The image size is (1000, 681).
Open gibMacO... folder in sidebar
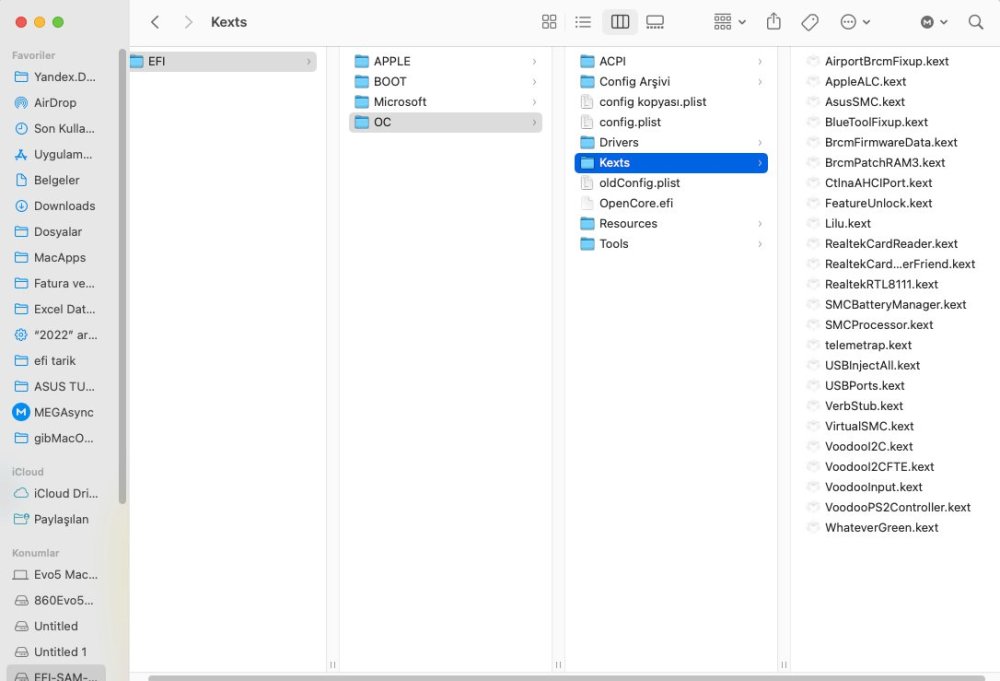55,438
